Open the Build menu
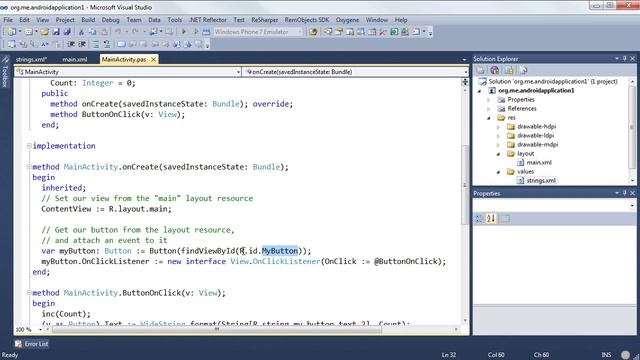 [88, 20]
